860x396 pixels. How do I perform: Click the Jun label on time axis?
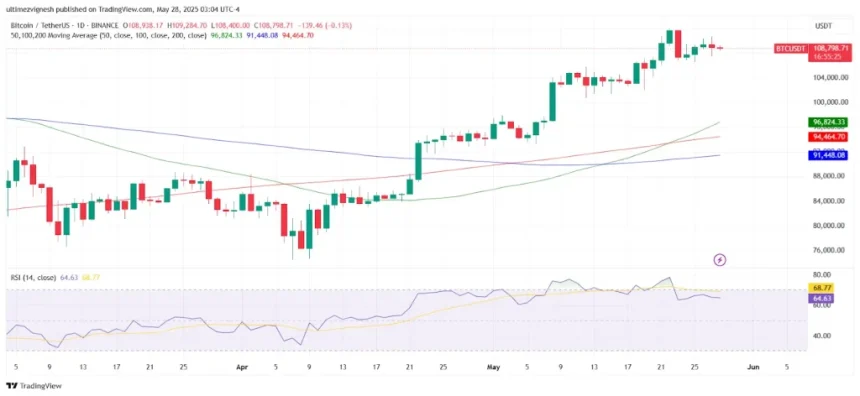point(754,367)
